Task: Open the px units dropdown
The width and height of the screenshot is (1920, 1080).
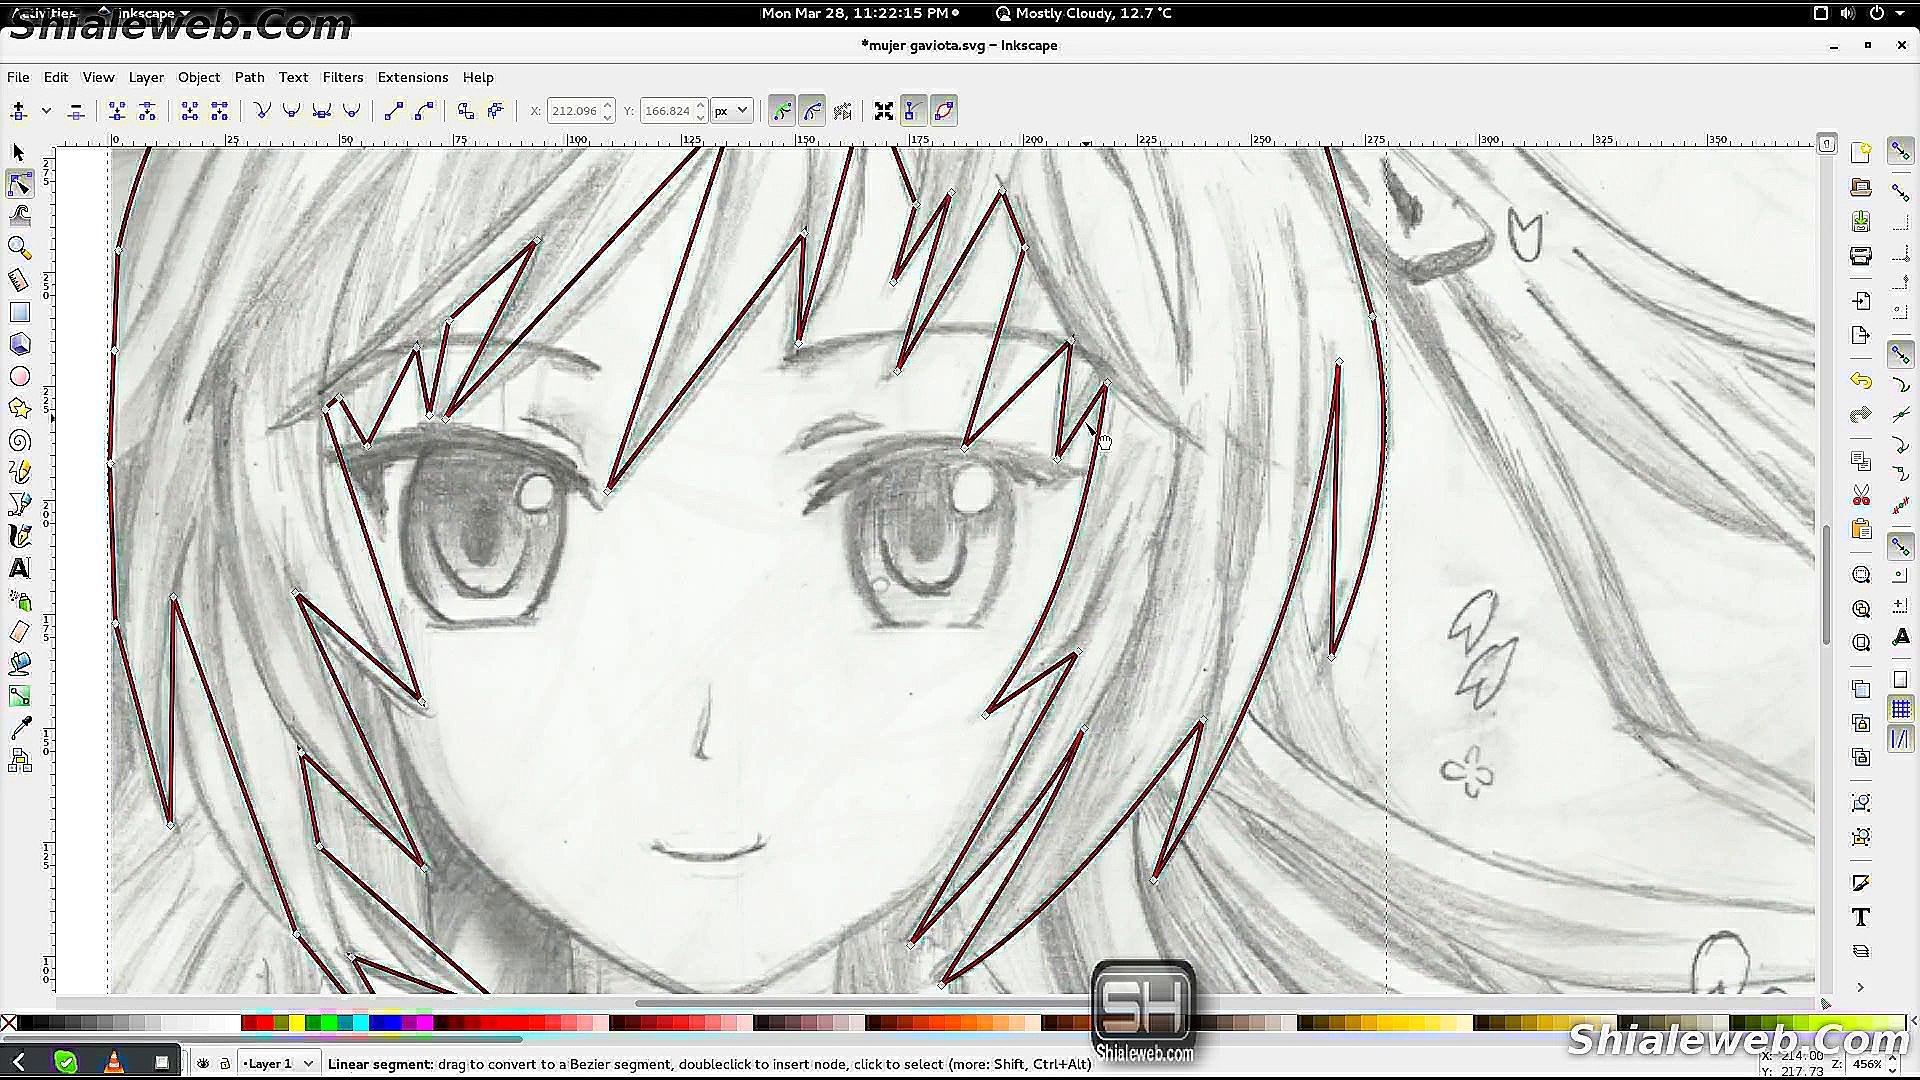Action: 731,110
